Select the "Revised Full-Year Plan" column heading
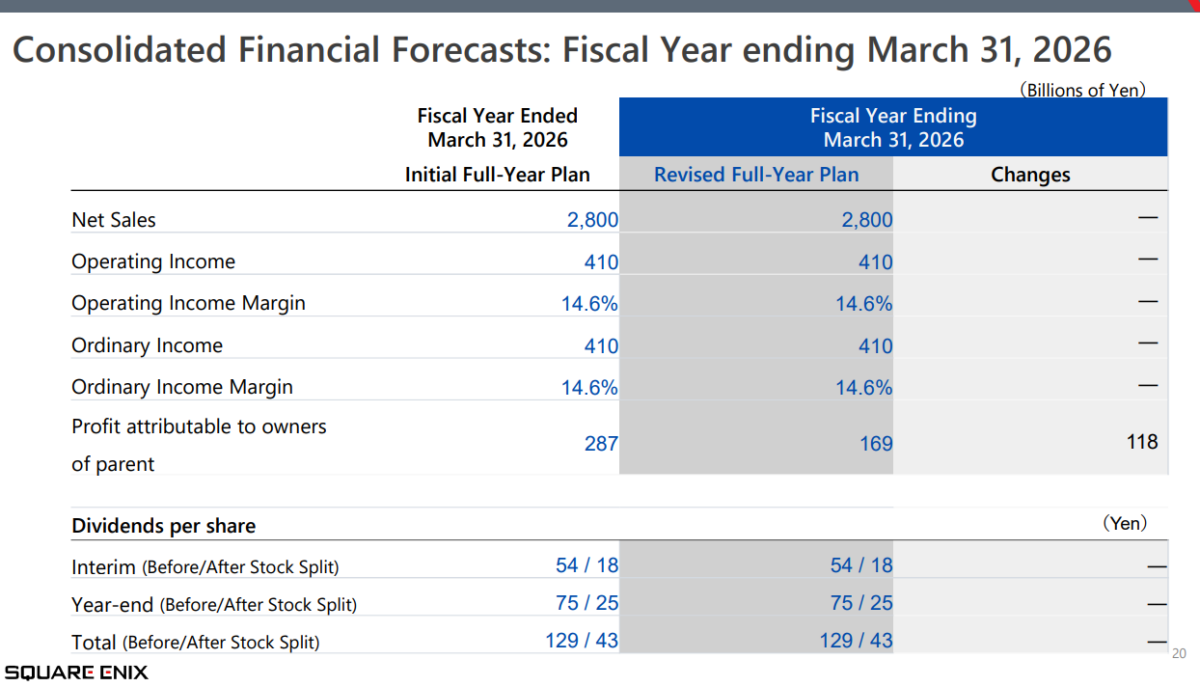Image resolution: width=1200 pixels, height=687 pixels. tap(756, 174)
